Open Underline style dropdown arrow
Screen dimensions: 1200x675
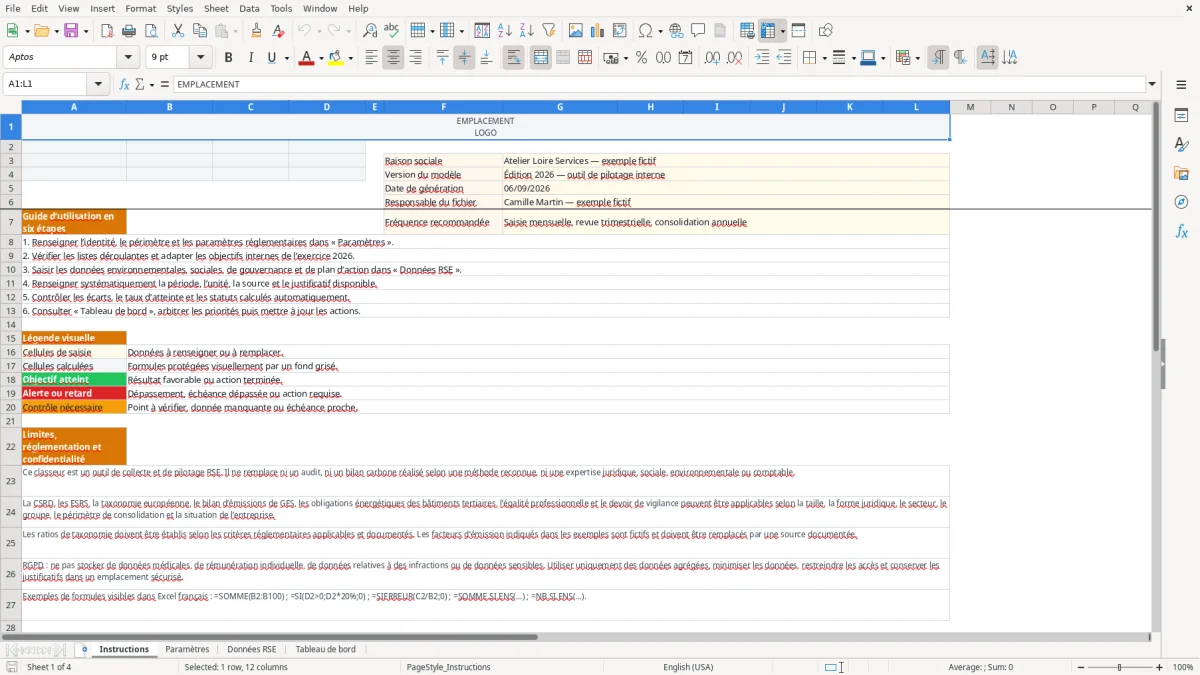286,58
